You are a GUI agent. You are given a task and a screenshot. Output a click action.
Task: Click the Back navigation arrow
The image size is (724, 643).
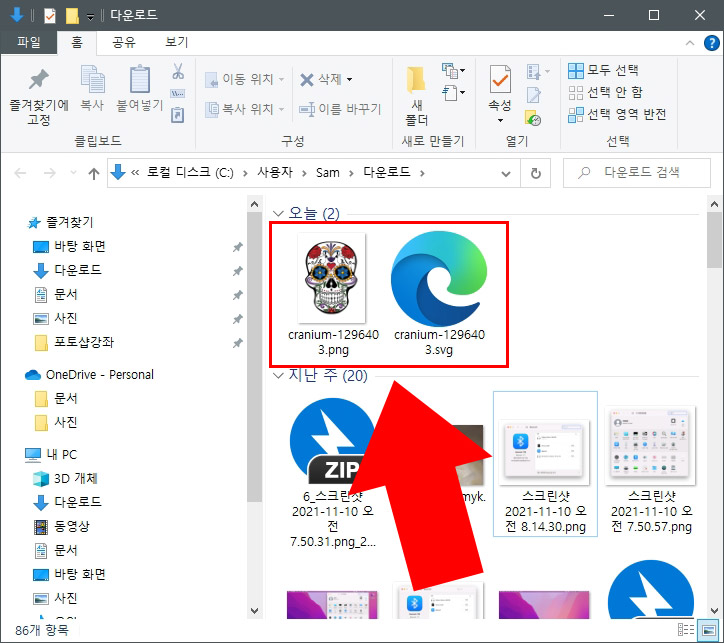click(20, 174)
